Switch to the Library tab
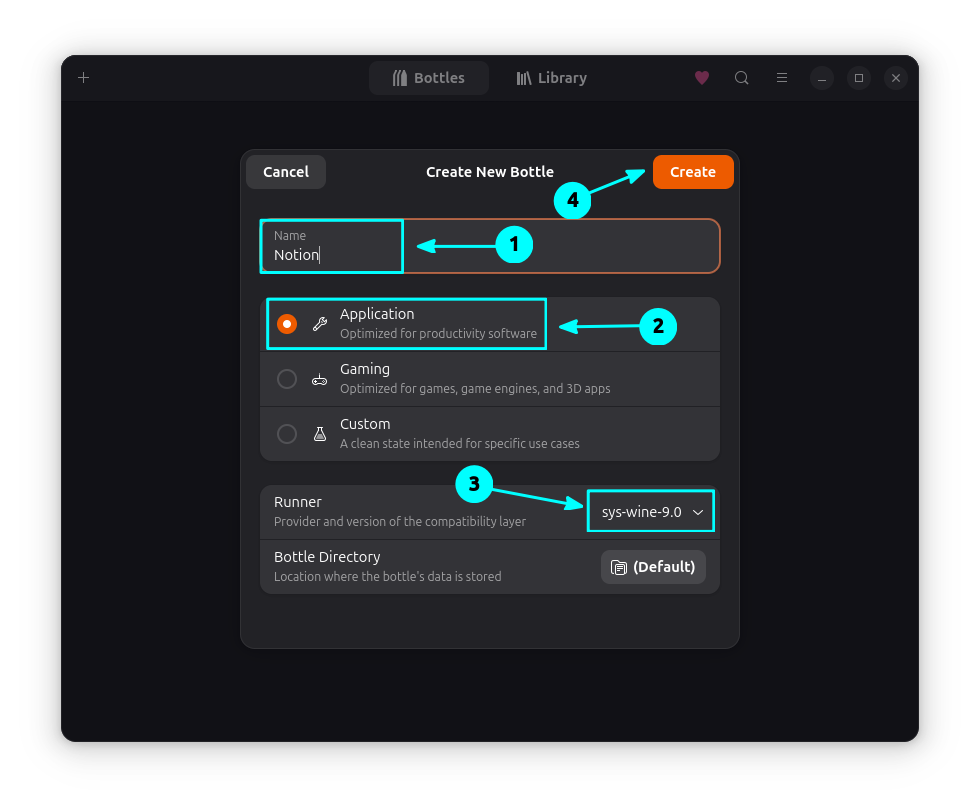 tap(551, 78)
